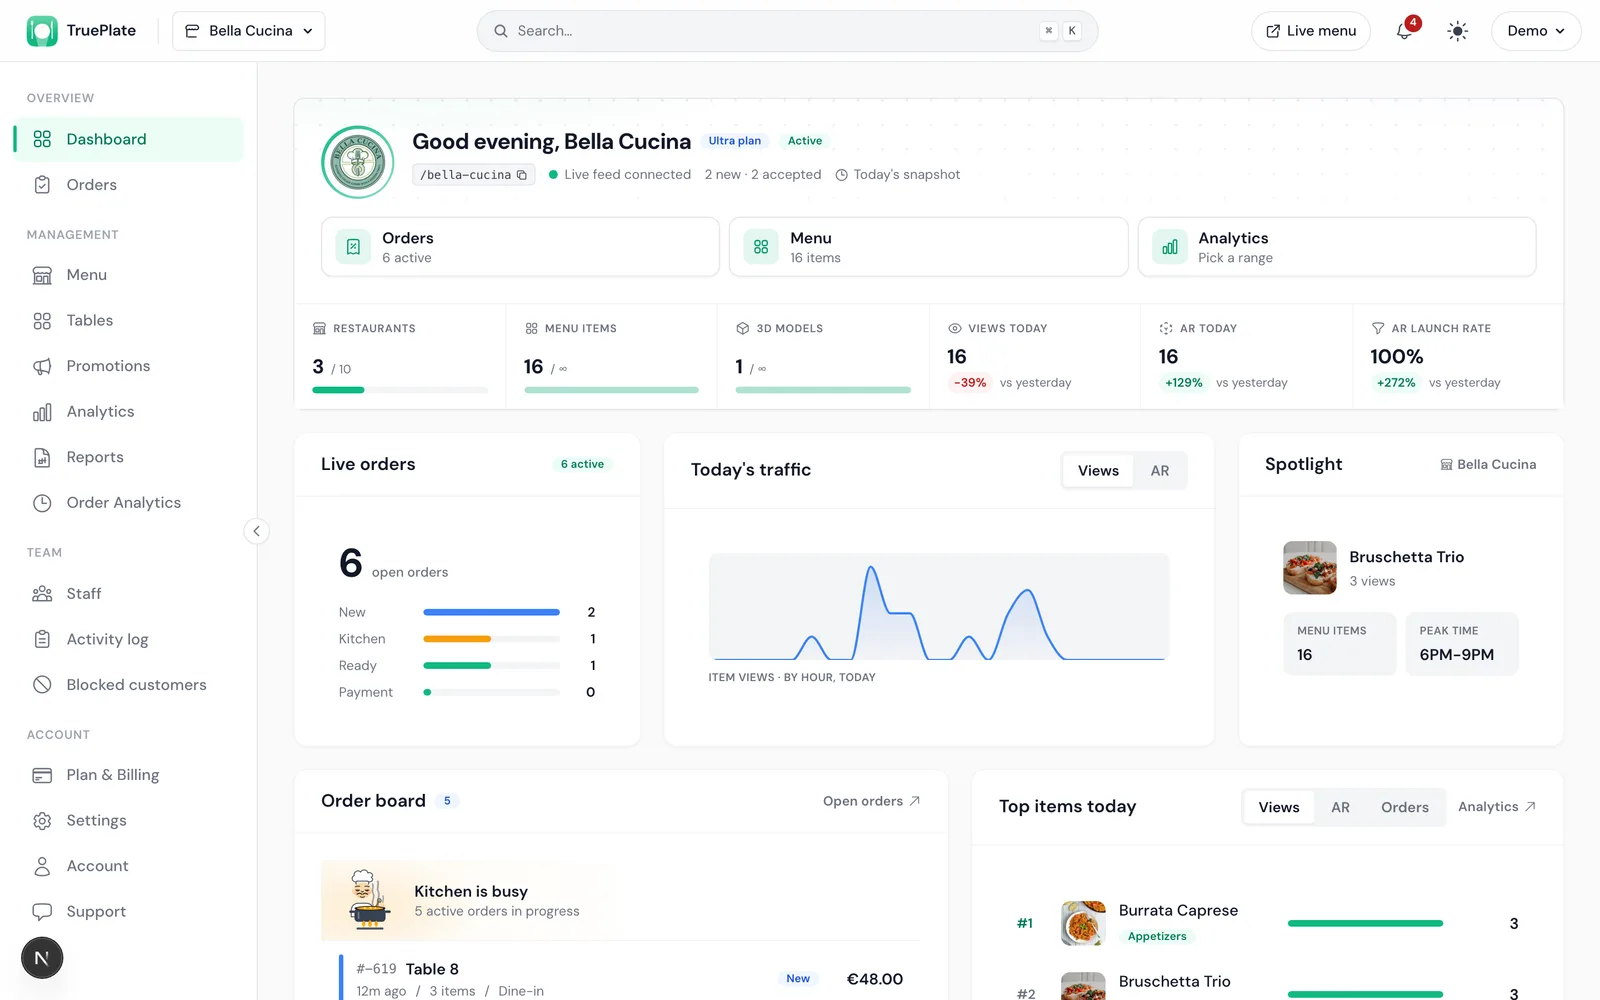The width and height of the screenshot is (1600, 1000).
Task: Collapse the sidebar with the chevron button
Action: click(x=256, y=531)
